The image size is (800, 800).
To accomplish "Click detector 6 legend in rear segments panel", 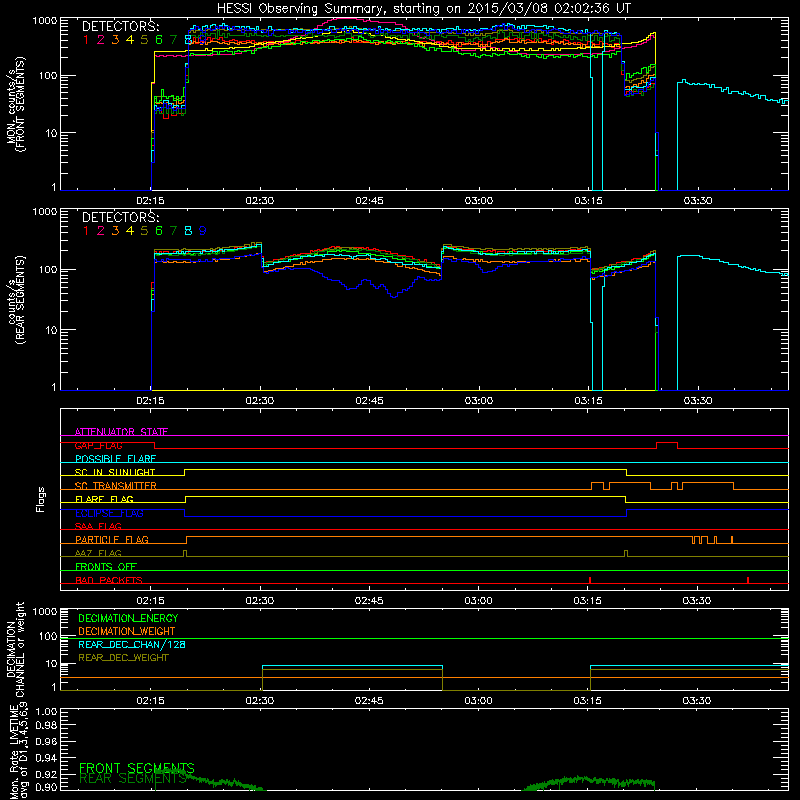I will tap(159, 231).
